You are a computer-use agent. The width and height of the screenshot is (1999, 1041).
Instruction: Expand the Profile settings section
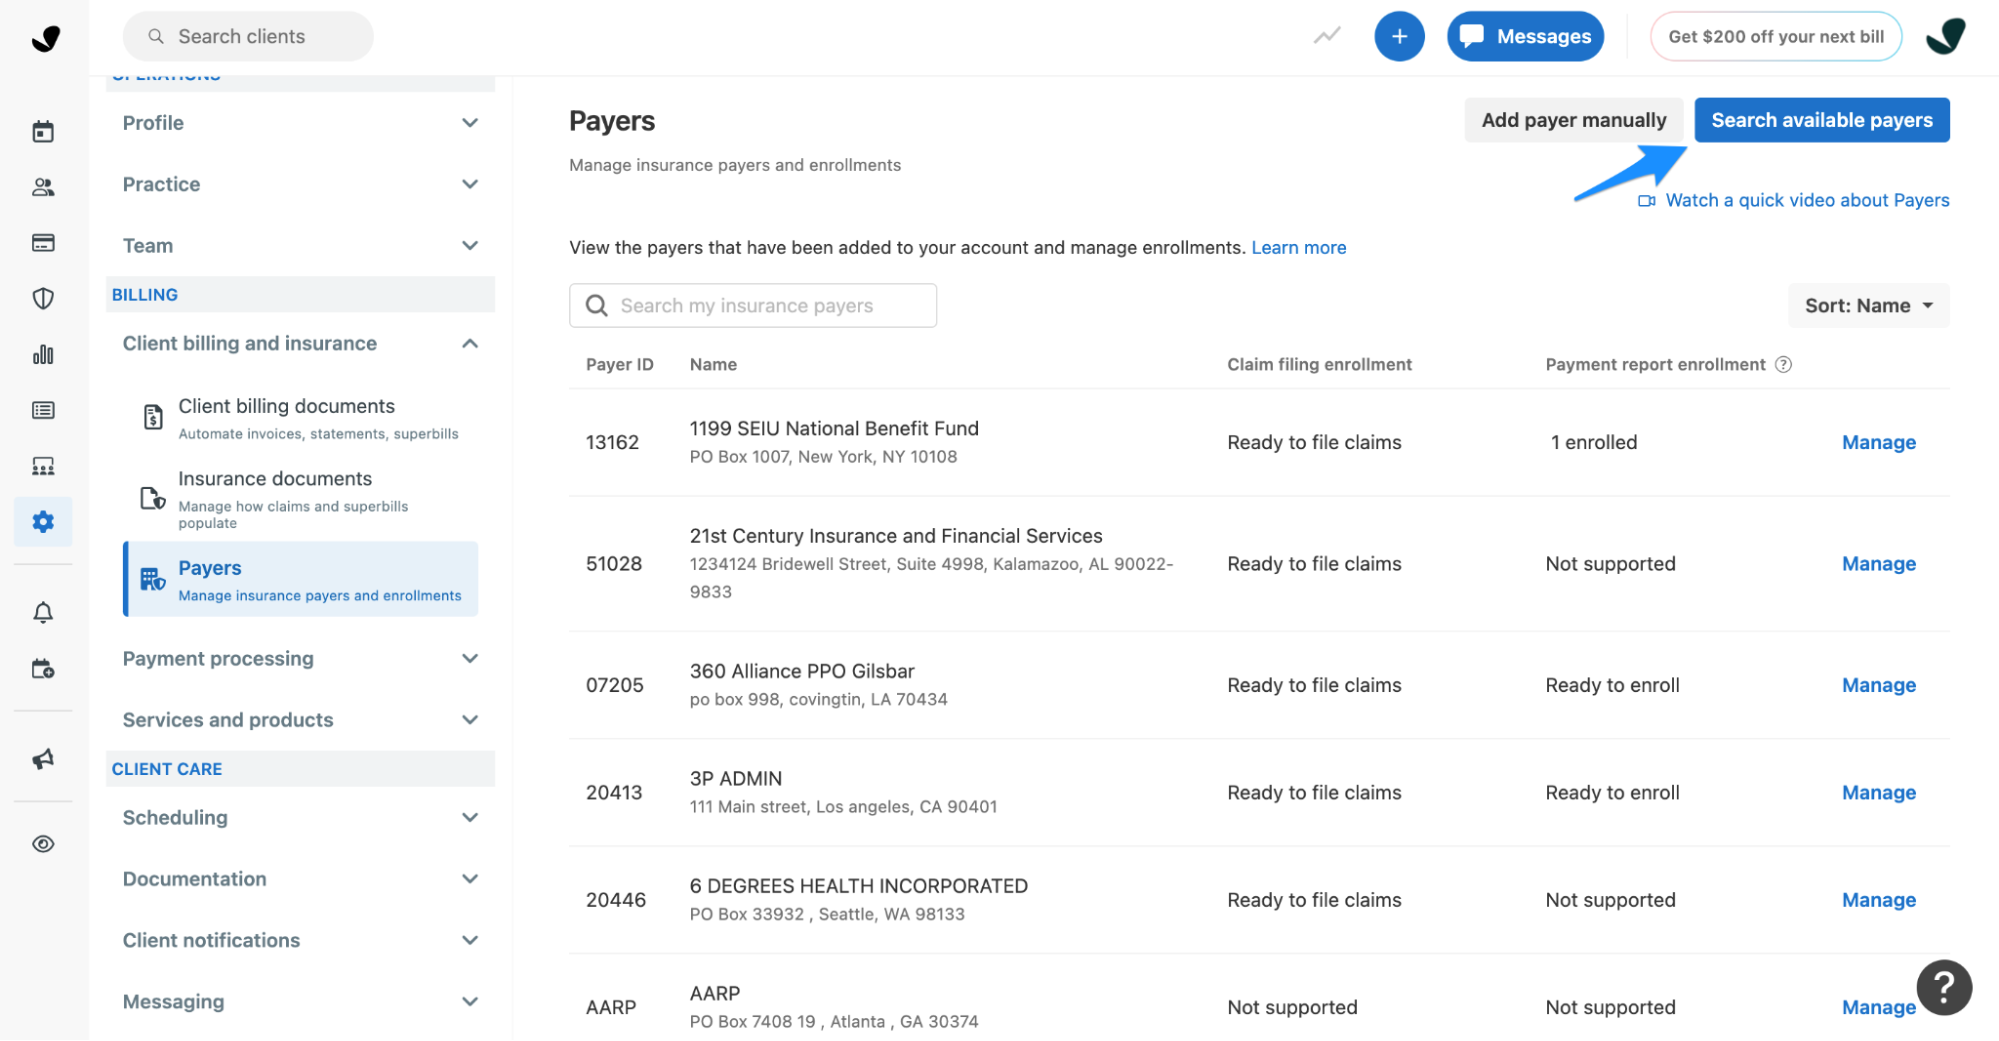(x=300, y=123)
